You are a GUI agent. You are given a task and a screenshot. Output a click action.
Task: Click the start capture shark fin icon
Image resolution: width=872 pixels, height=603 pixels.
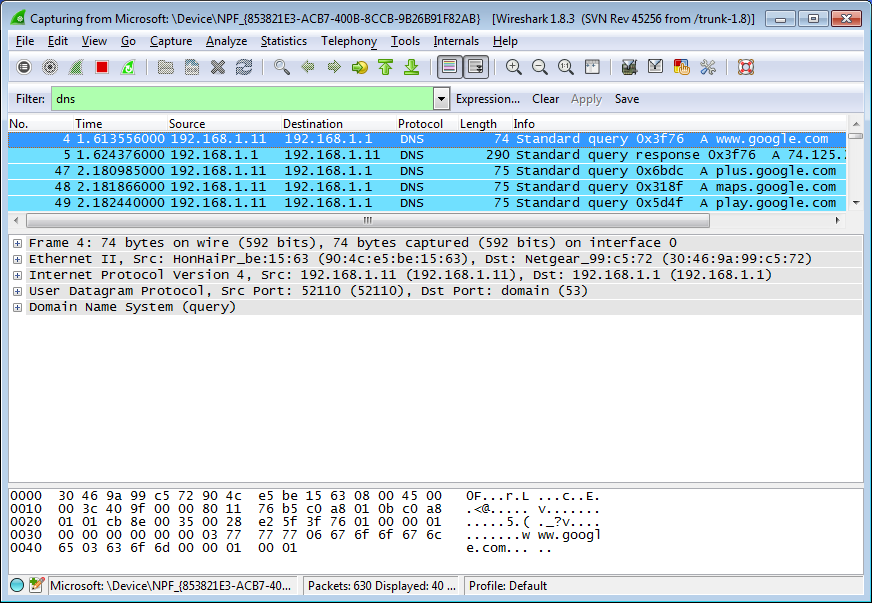tap(76, 67)
